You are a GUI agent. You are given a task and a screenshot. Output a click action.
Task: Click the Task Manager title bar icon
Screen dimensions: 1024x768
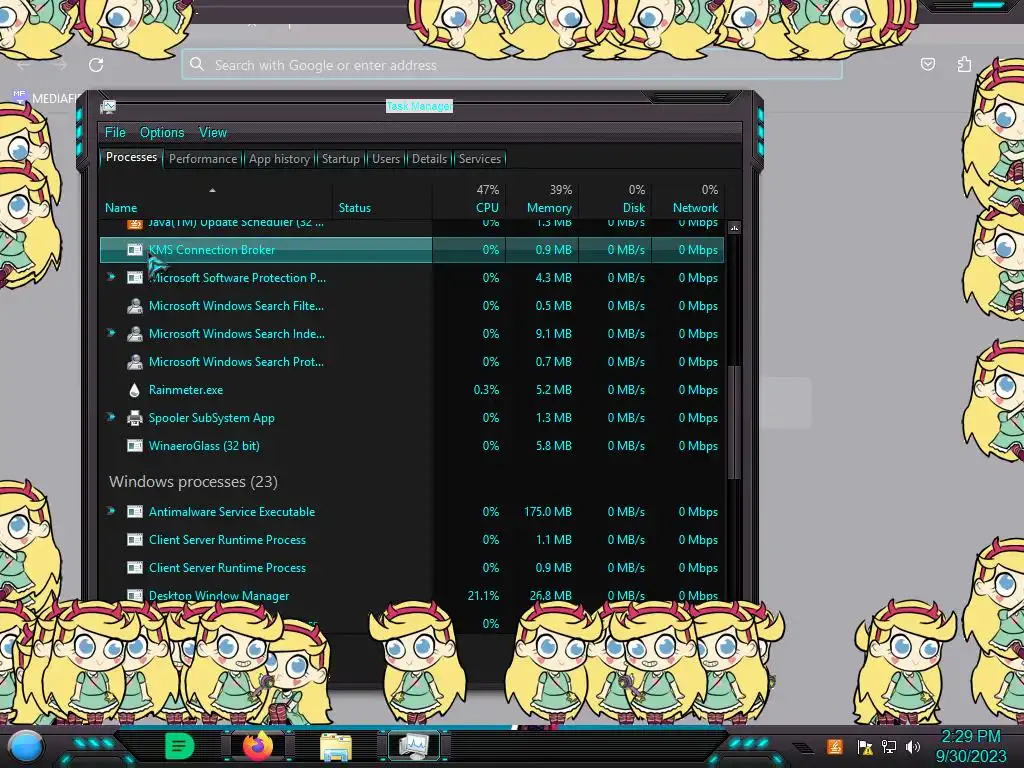[108, 106]
